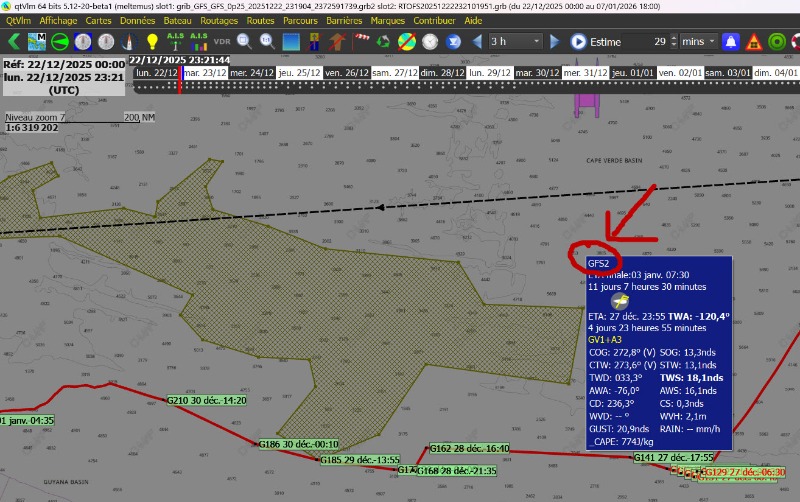This screenshot has height=502, width=800.
Task: Click the yellow light bulb icon
Action: click(152, 42)
